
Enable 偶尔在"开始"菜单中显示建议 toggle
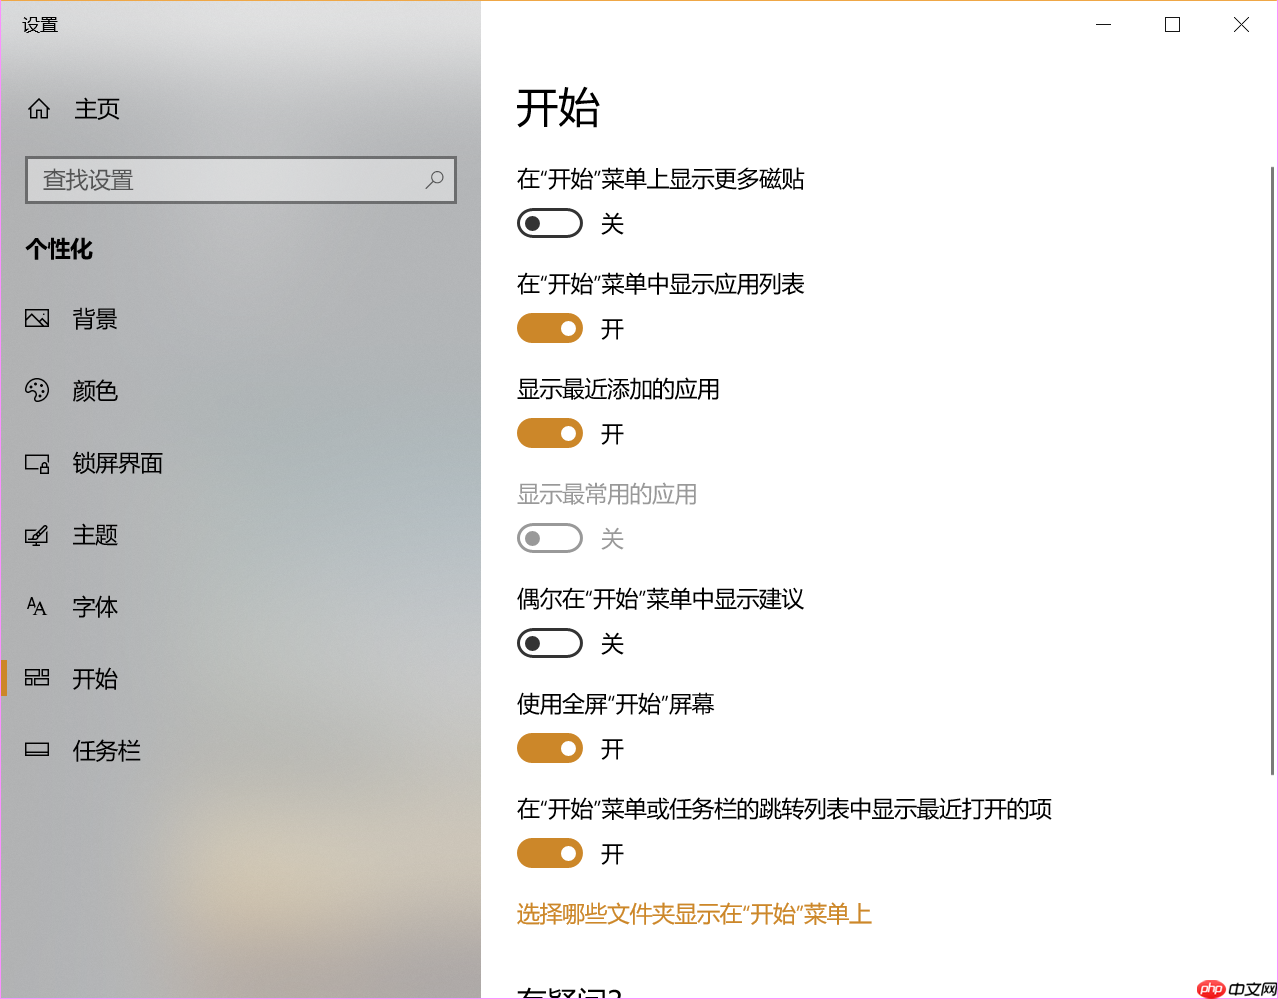(x=550, y=643)
